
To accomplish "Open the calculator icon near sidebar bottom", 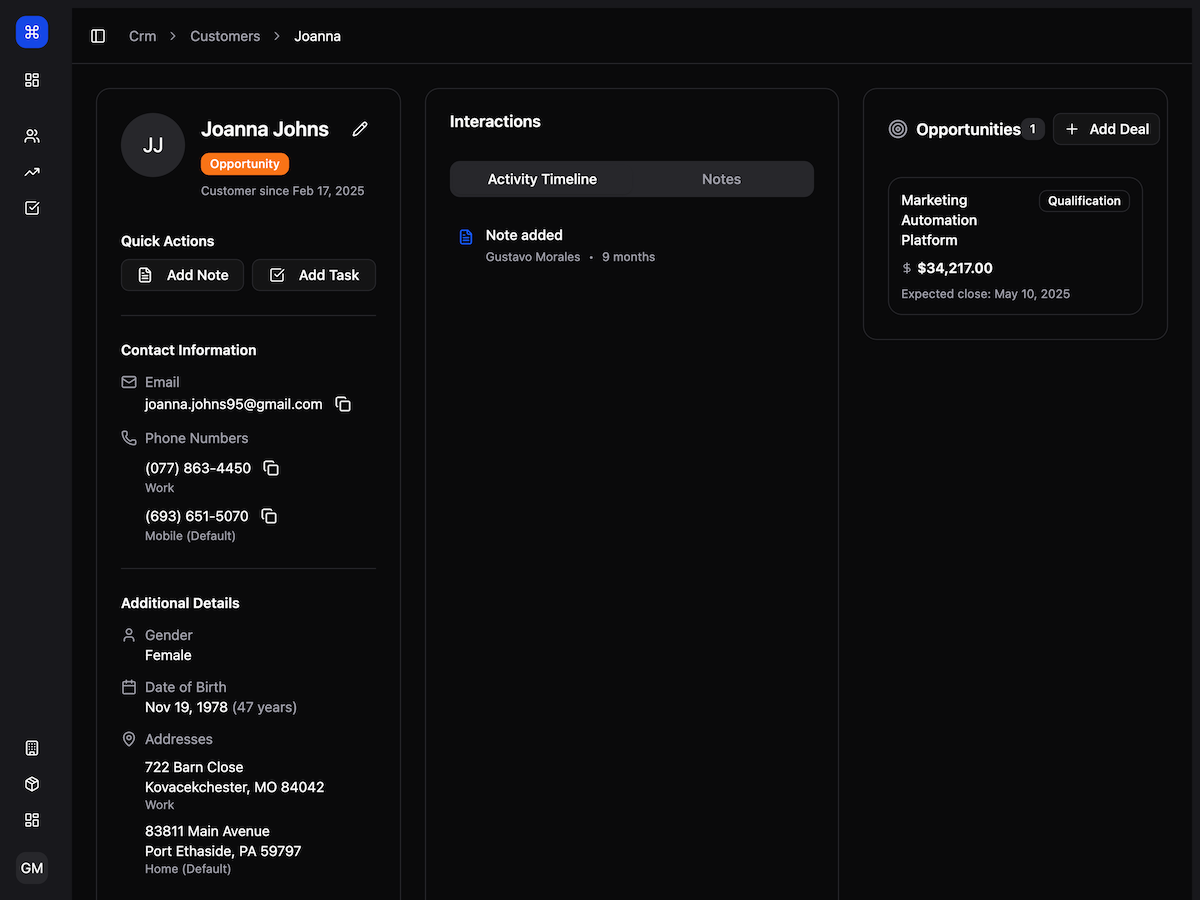I will 31,747.
